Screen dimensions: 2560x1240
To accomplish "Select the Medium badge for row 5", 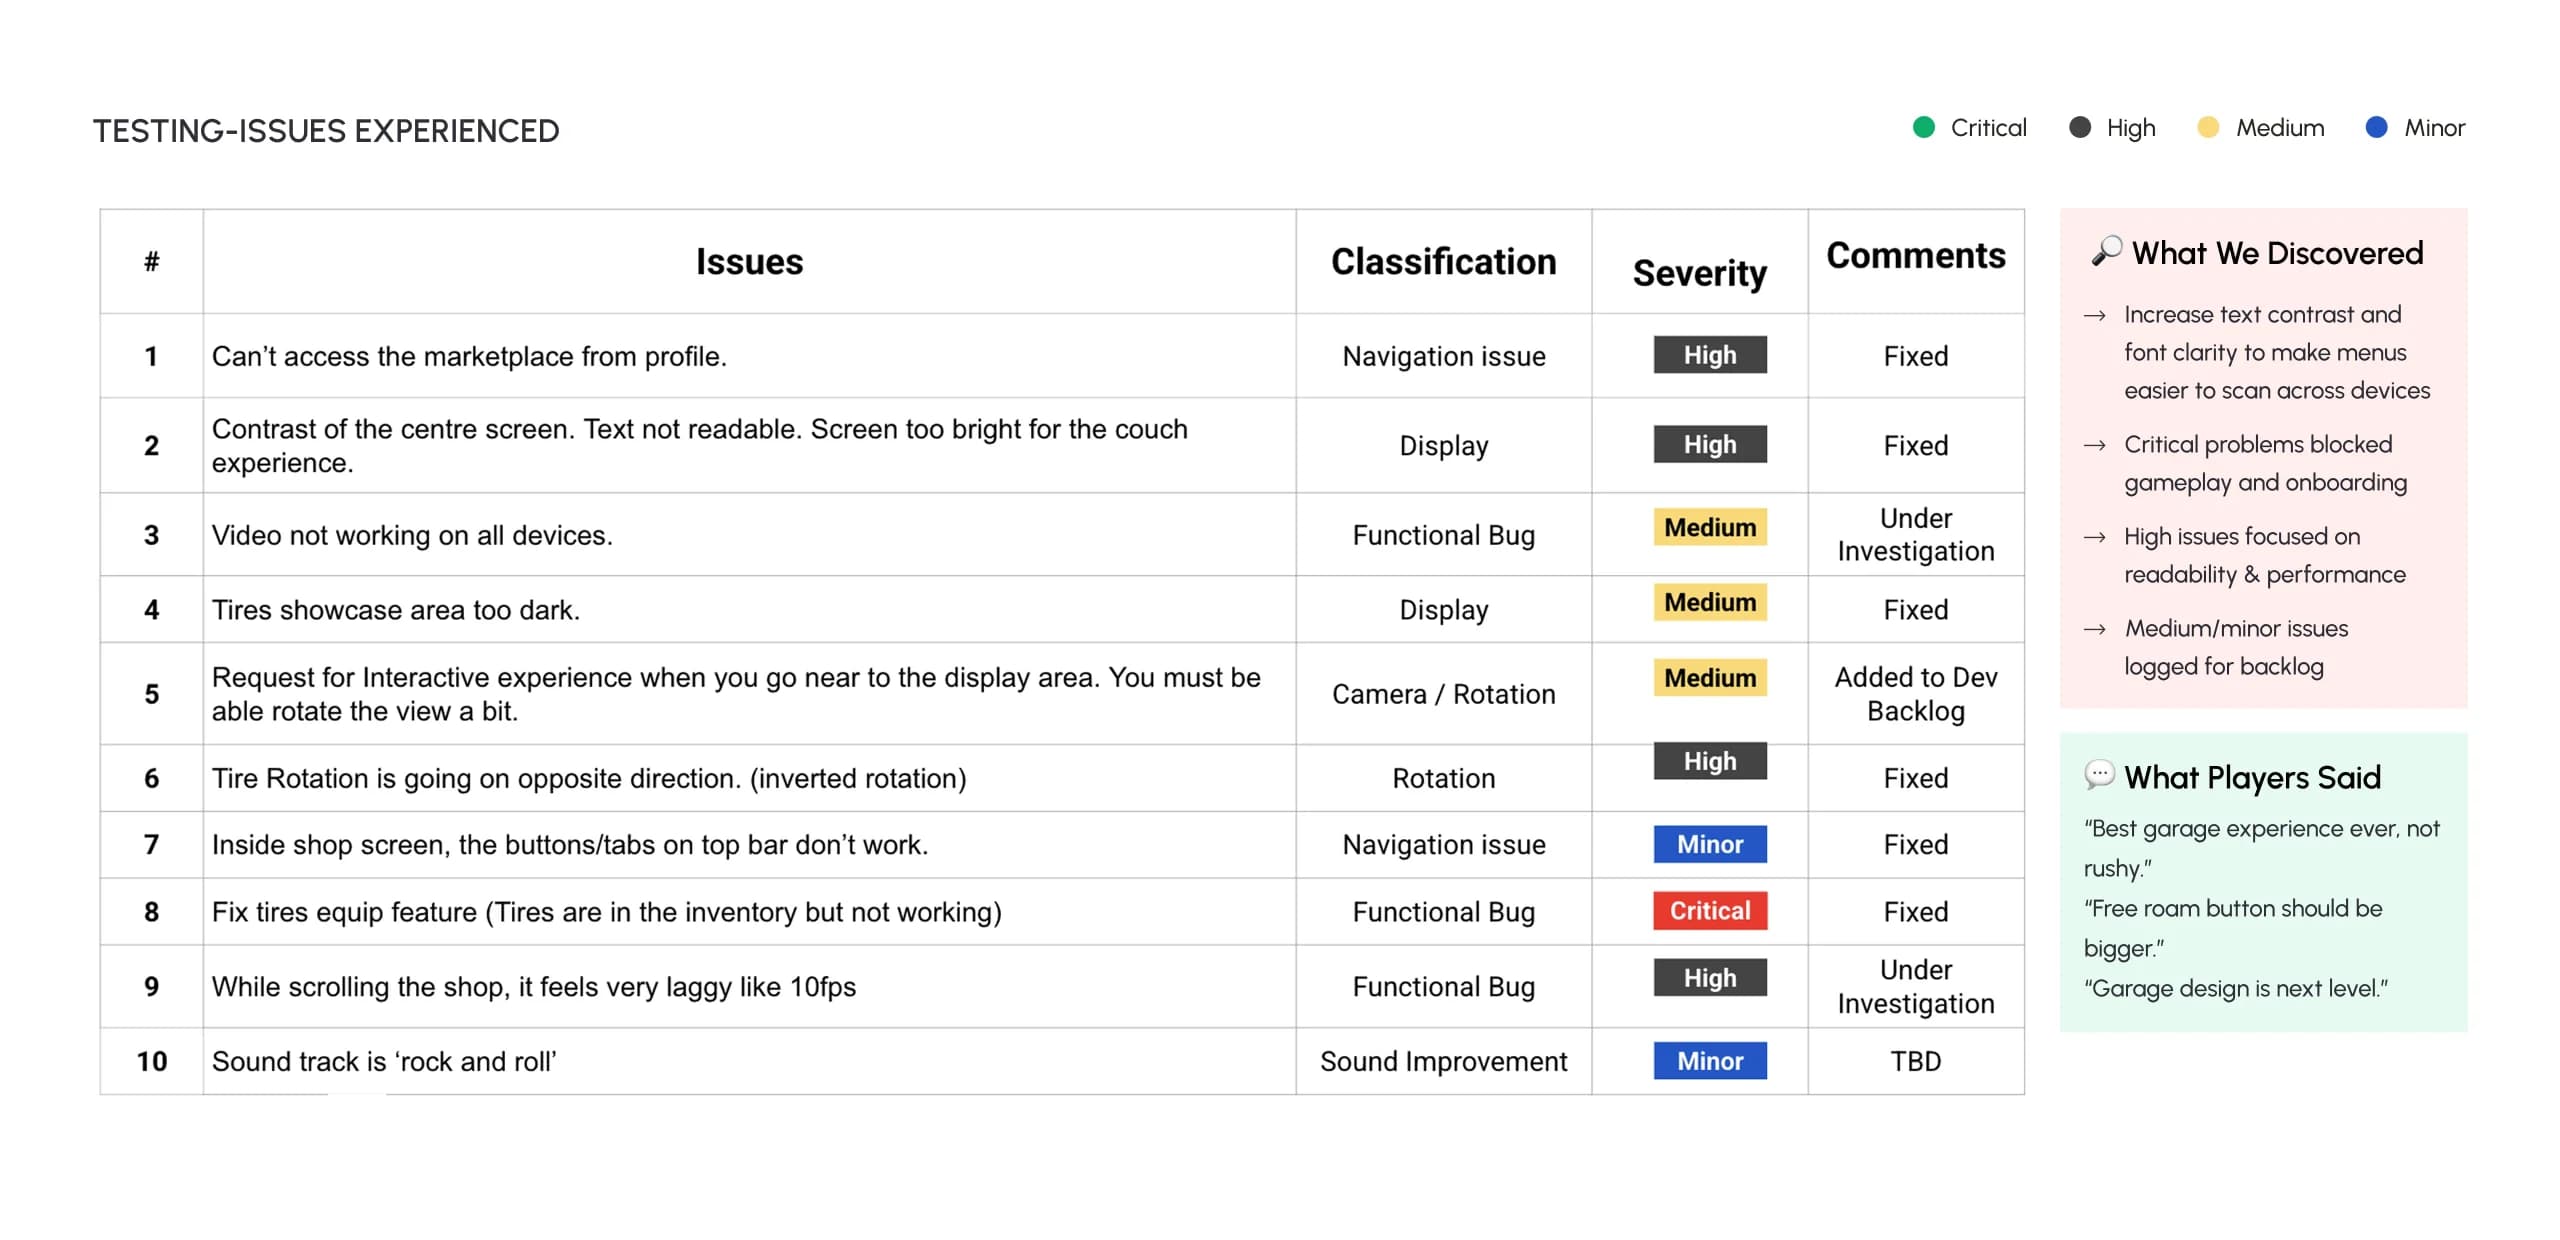I will [x=1710, y=678].
